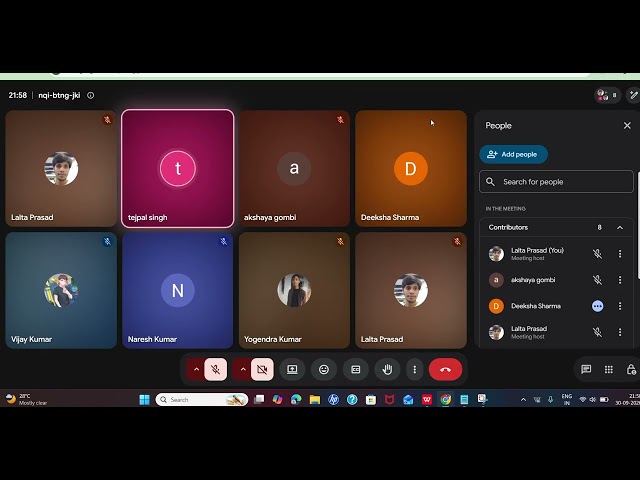This screenshot has width=640, height=480.
Task: Open the emoji reactions button
Action: (x=324, y=369)
